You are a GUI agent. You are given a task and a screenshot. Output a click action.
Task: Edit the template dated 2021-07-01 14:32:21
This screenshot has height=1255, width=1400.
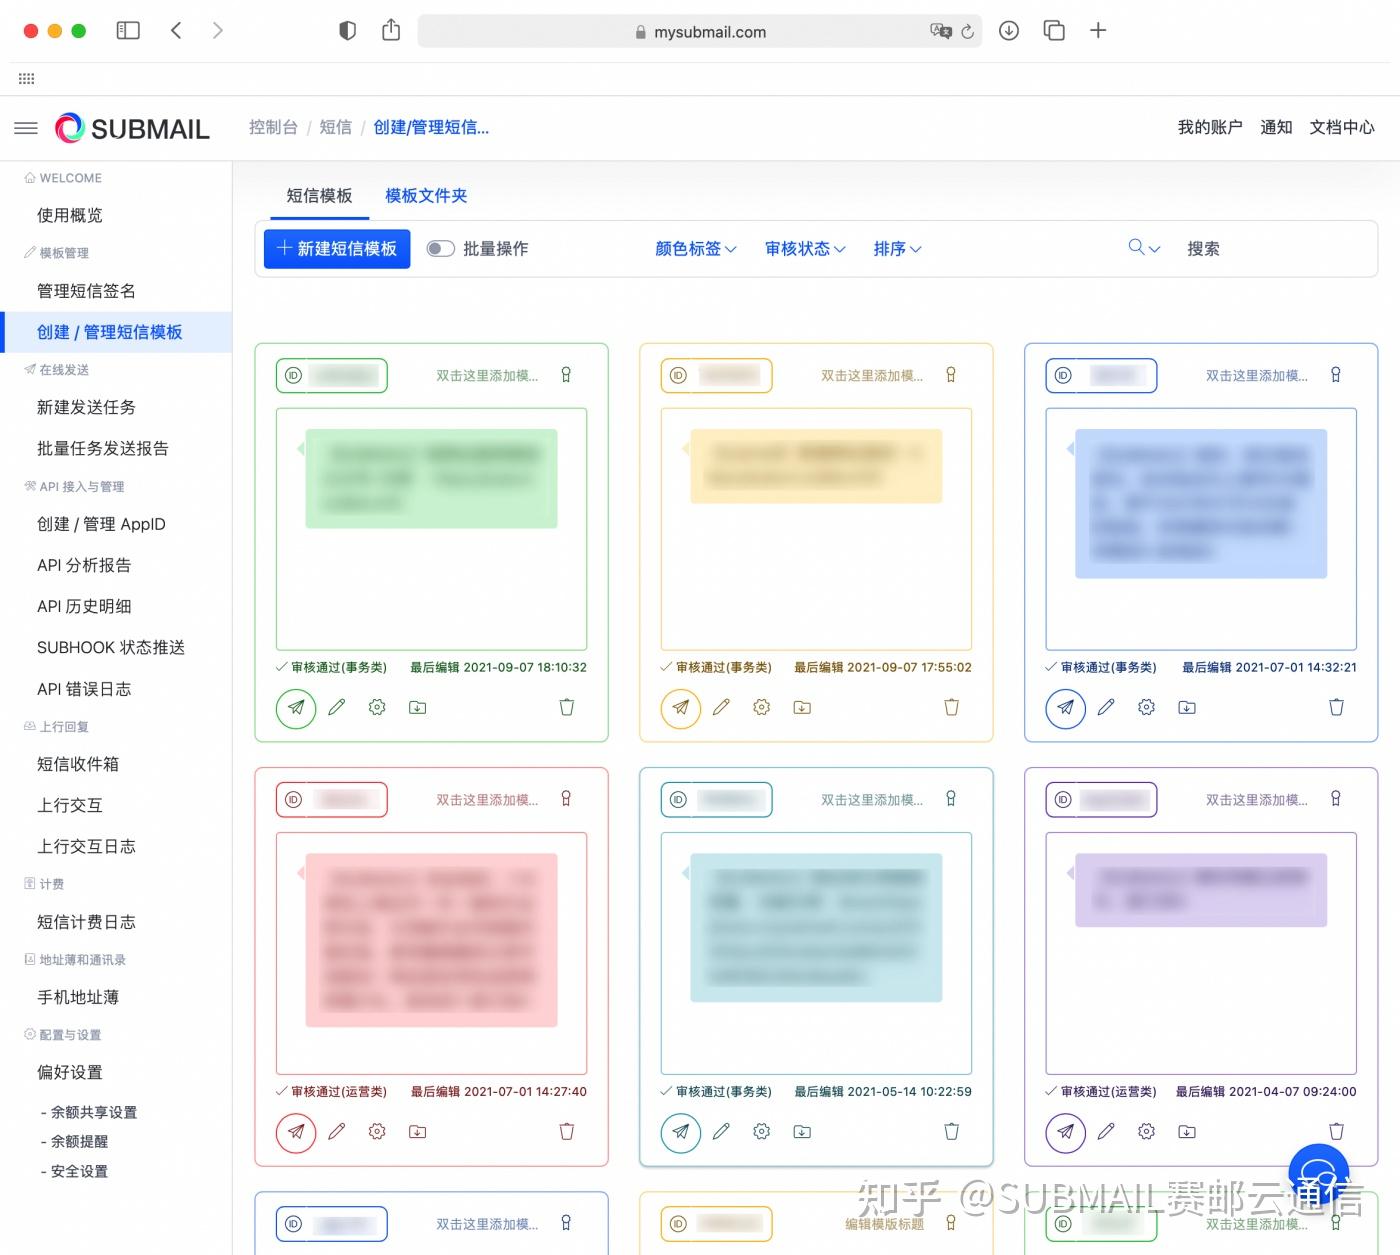(1106, 707)
